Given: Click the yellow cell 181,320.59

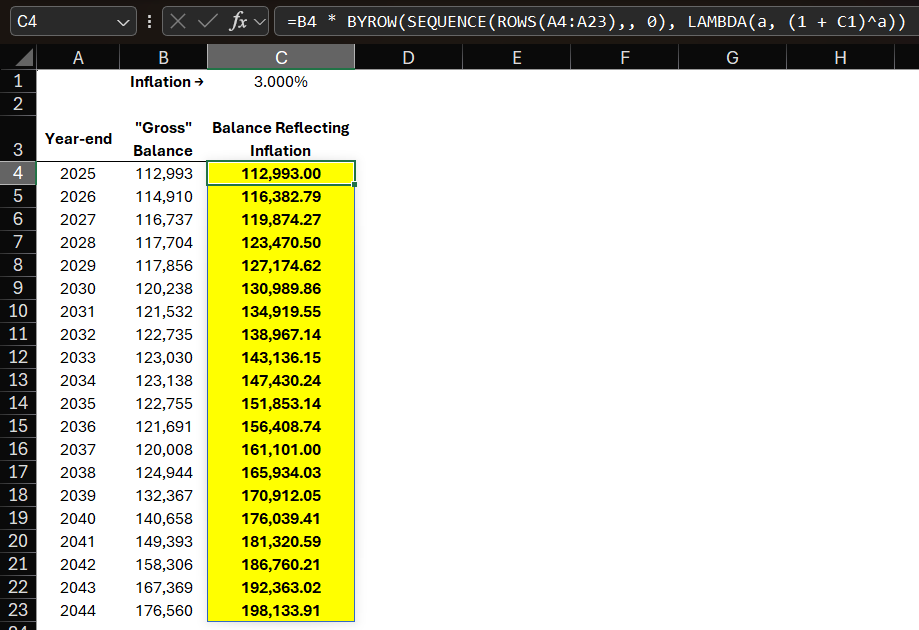Looking at the screenshot, I should [x=281, y=542].
